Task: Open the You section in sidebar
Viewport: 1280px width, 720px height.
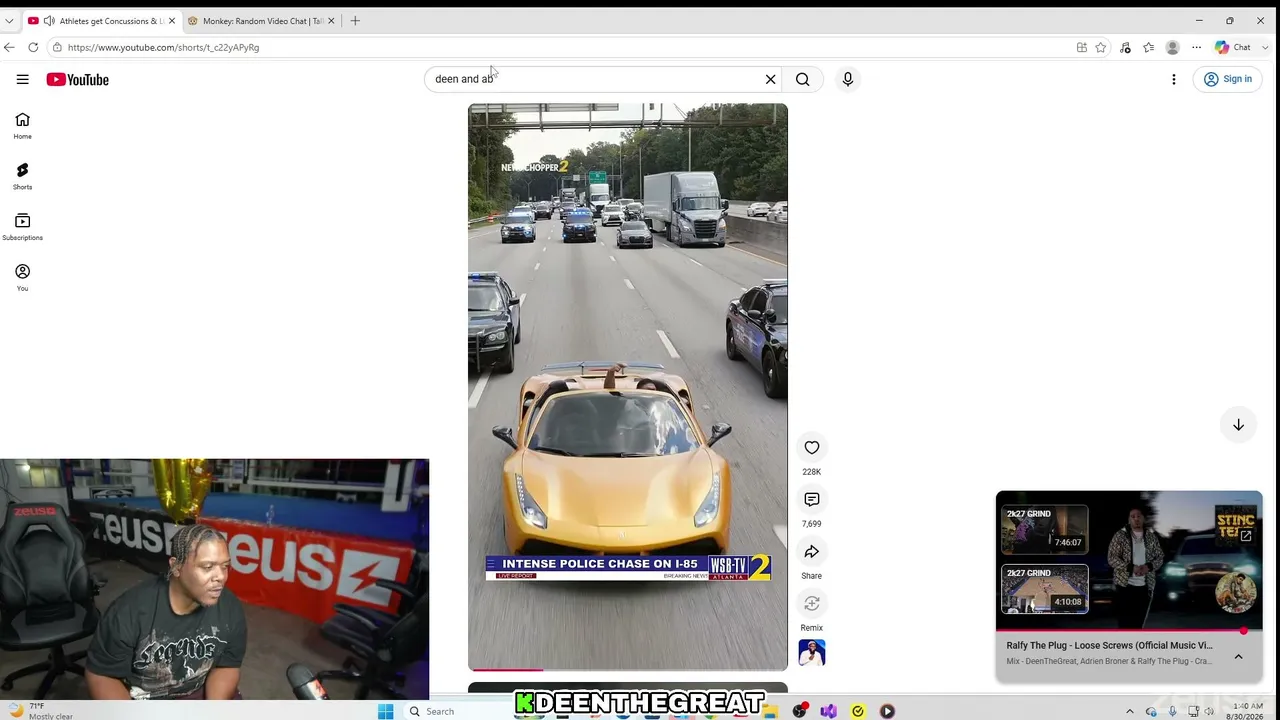Action: [22, 278]
